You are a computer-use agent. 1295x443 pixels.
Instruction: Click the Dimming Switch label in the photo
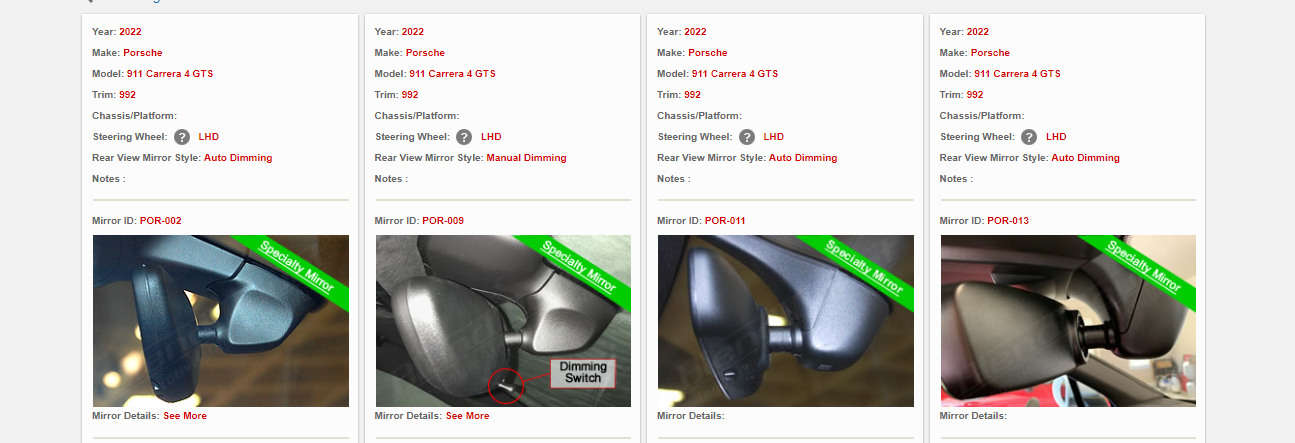[582, 373]
